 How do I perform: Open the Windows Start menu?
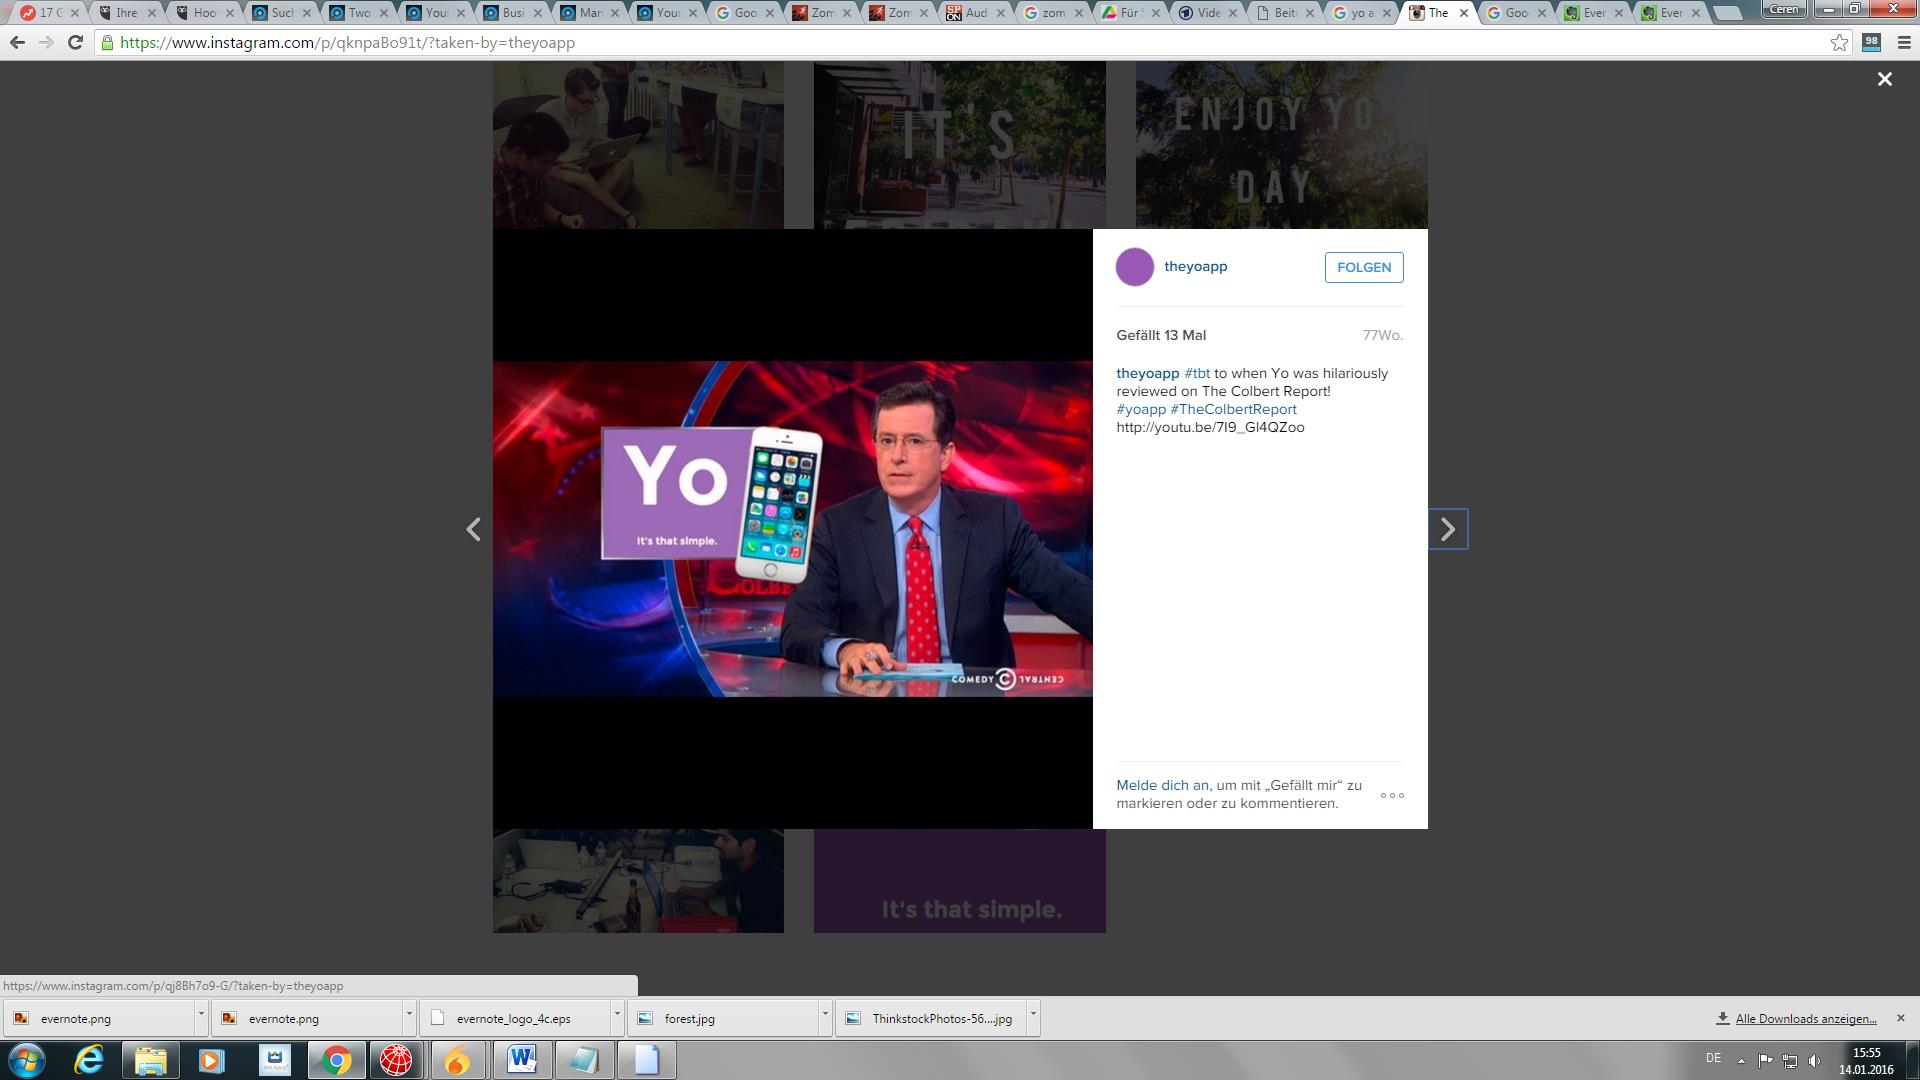click(x=26, y=1060)
